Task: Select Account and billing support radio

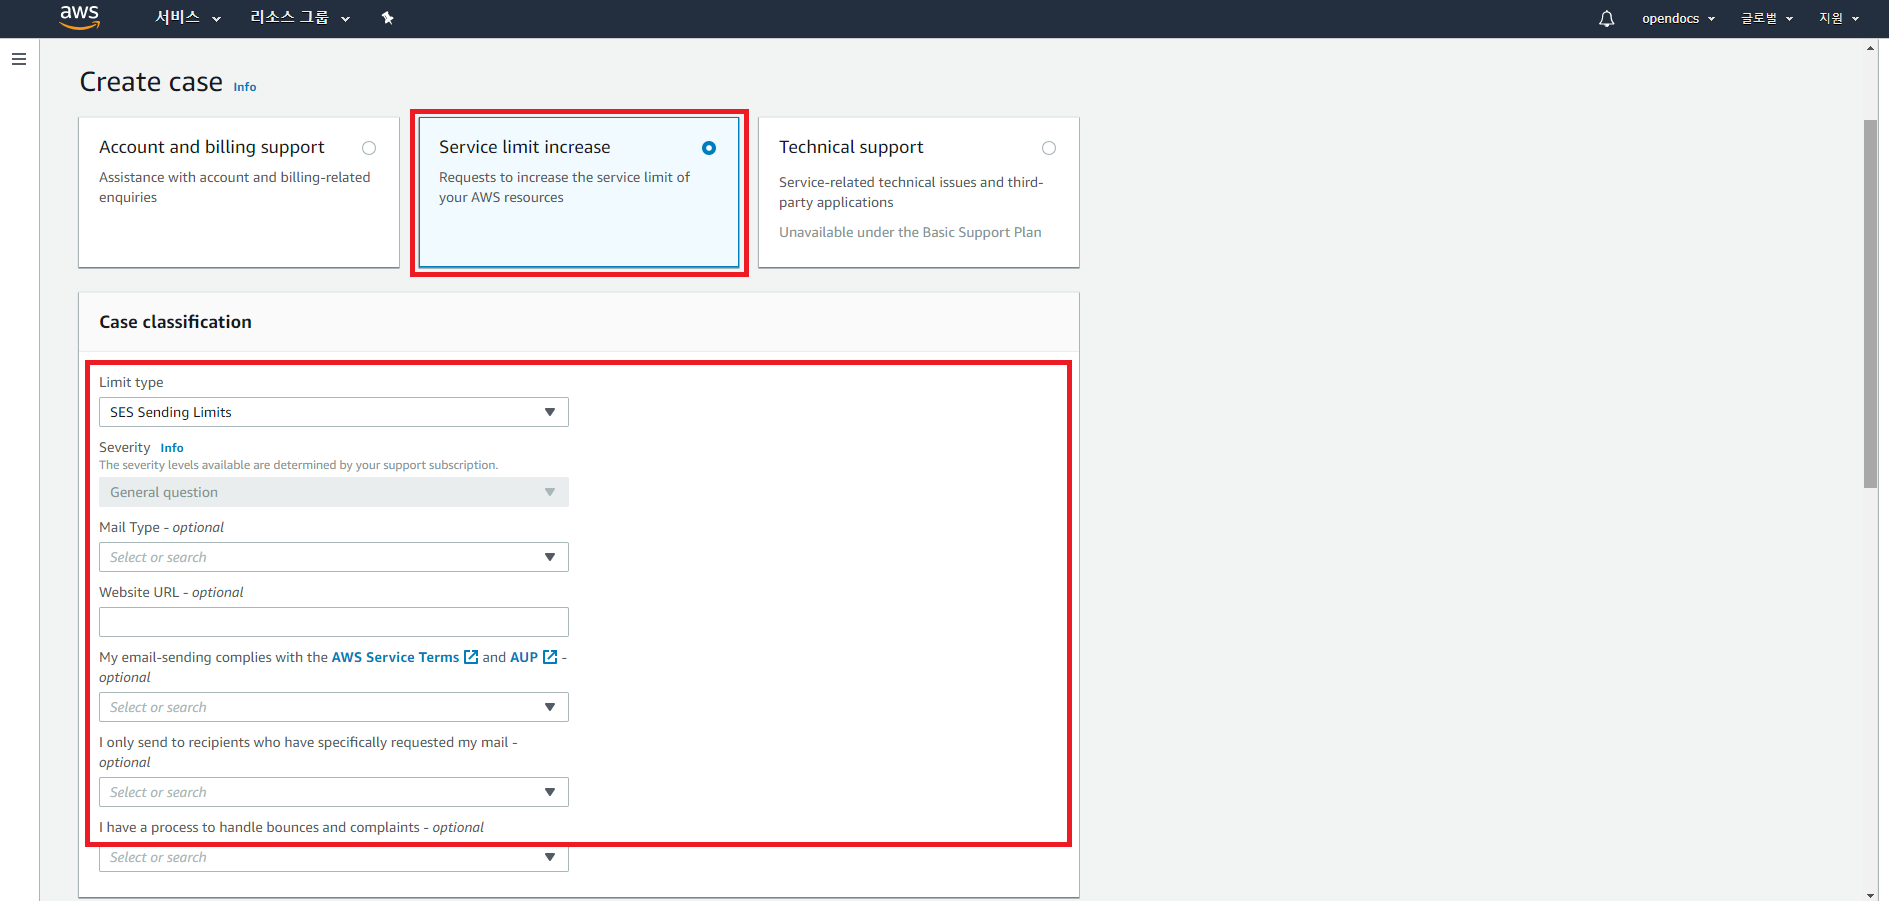Action: [369, 148]
